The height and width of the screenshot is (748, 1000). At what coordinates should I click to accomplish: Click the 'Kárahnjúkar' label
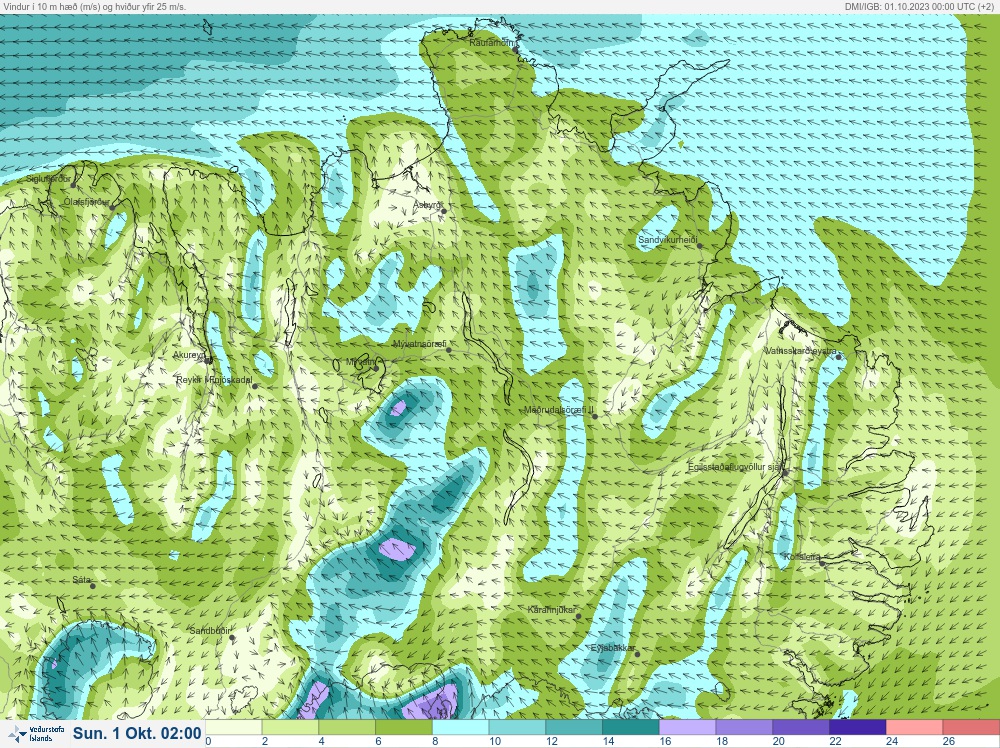(552, 610)
